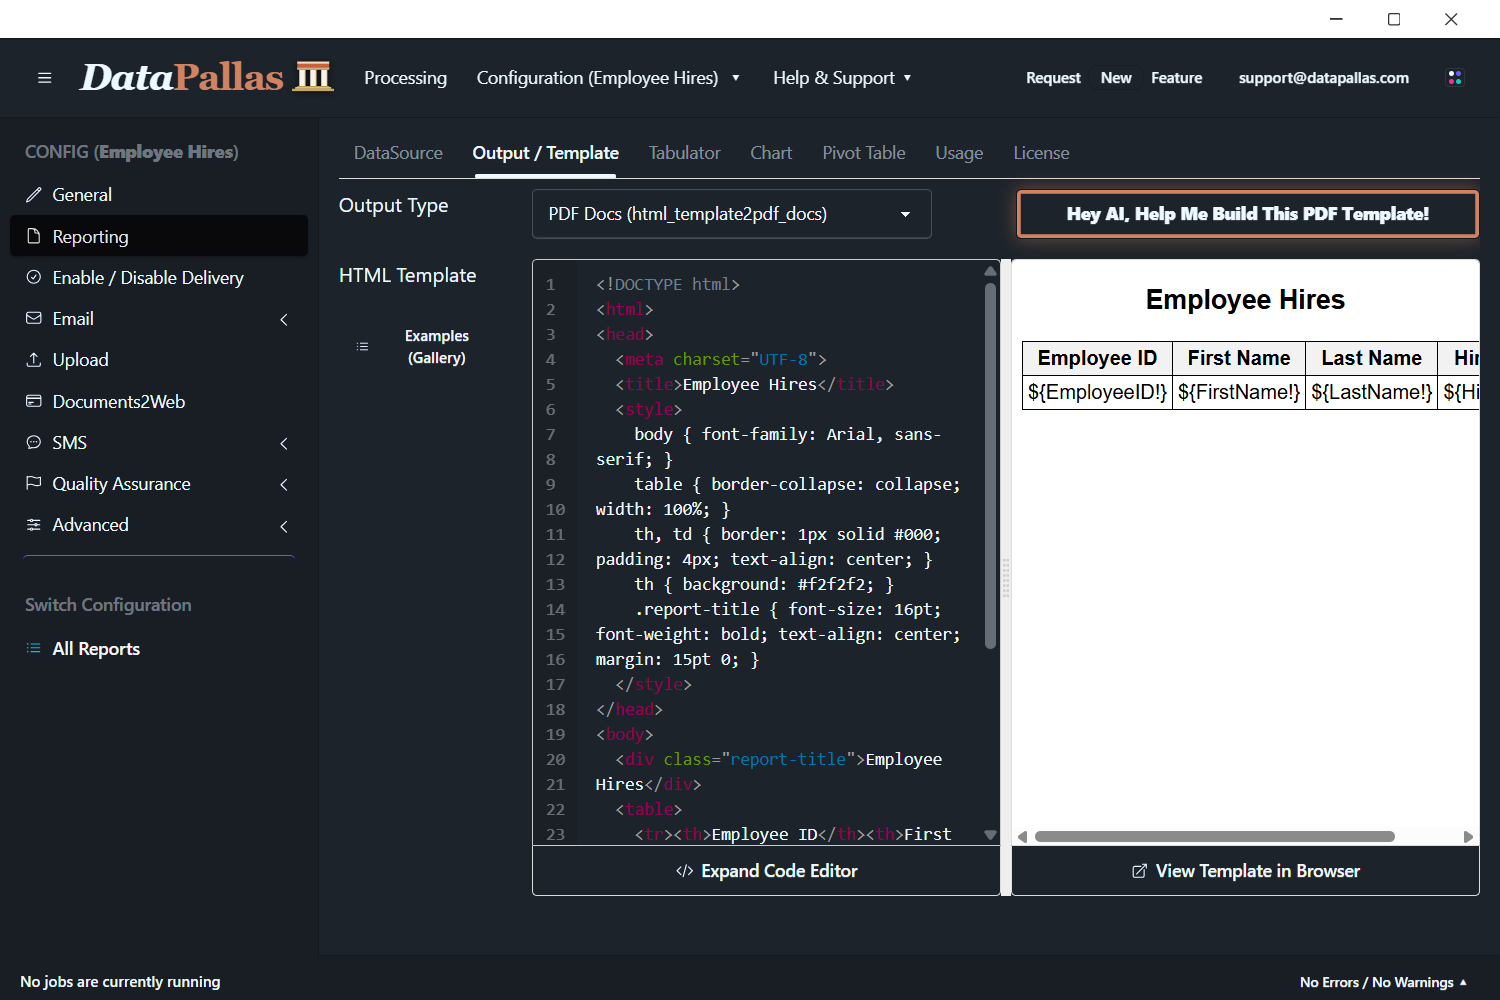The image size is (1500, 1000).
Task: Click the code brackets icon in Expand Code Editor
Action: click(684, 871)
